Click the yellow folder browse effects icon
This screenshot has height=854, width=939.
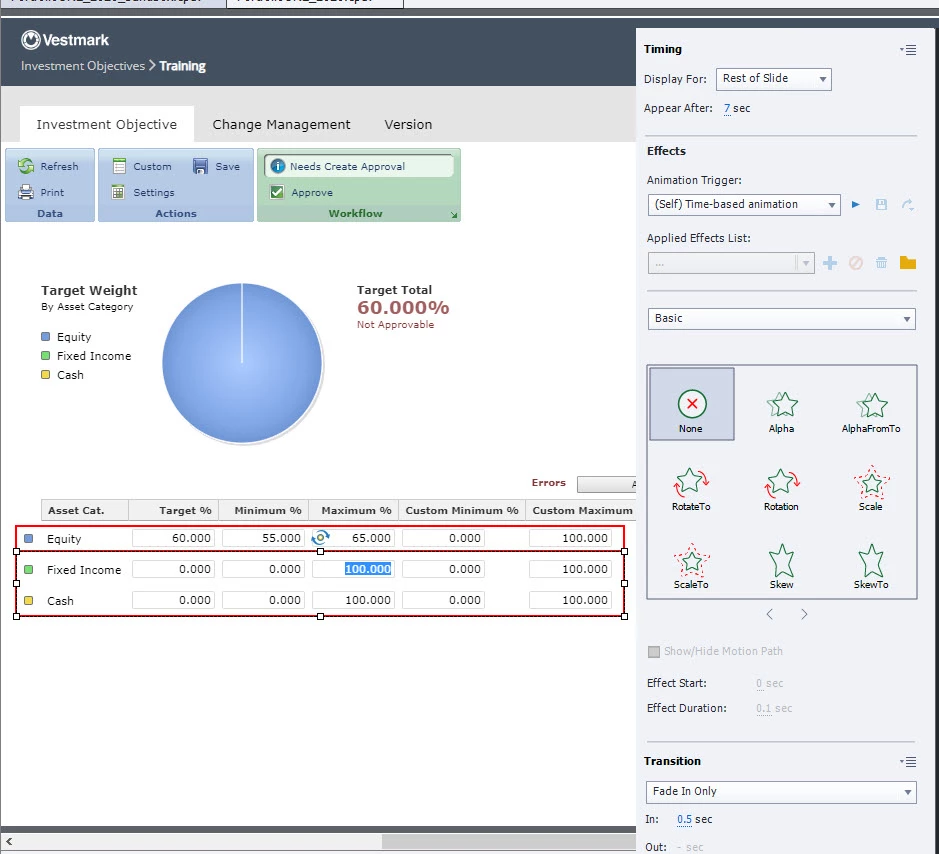907,263
